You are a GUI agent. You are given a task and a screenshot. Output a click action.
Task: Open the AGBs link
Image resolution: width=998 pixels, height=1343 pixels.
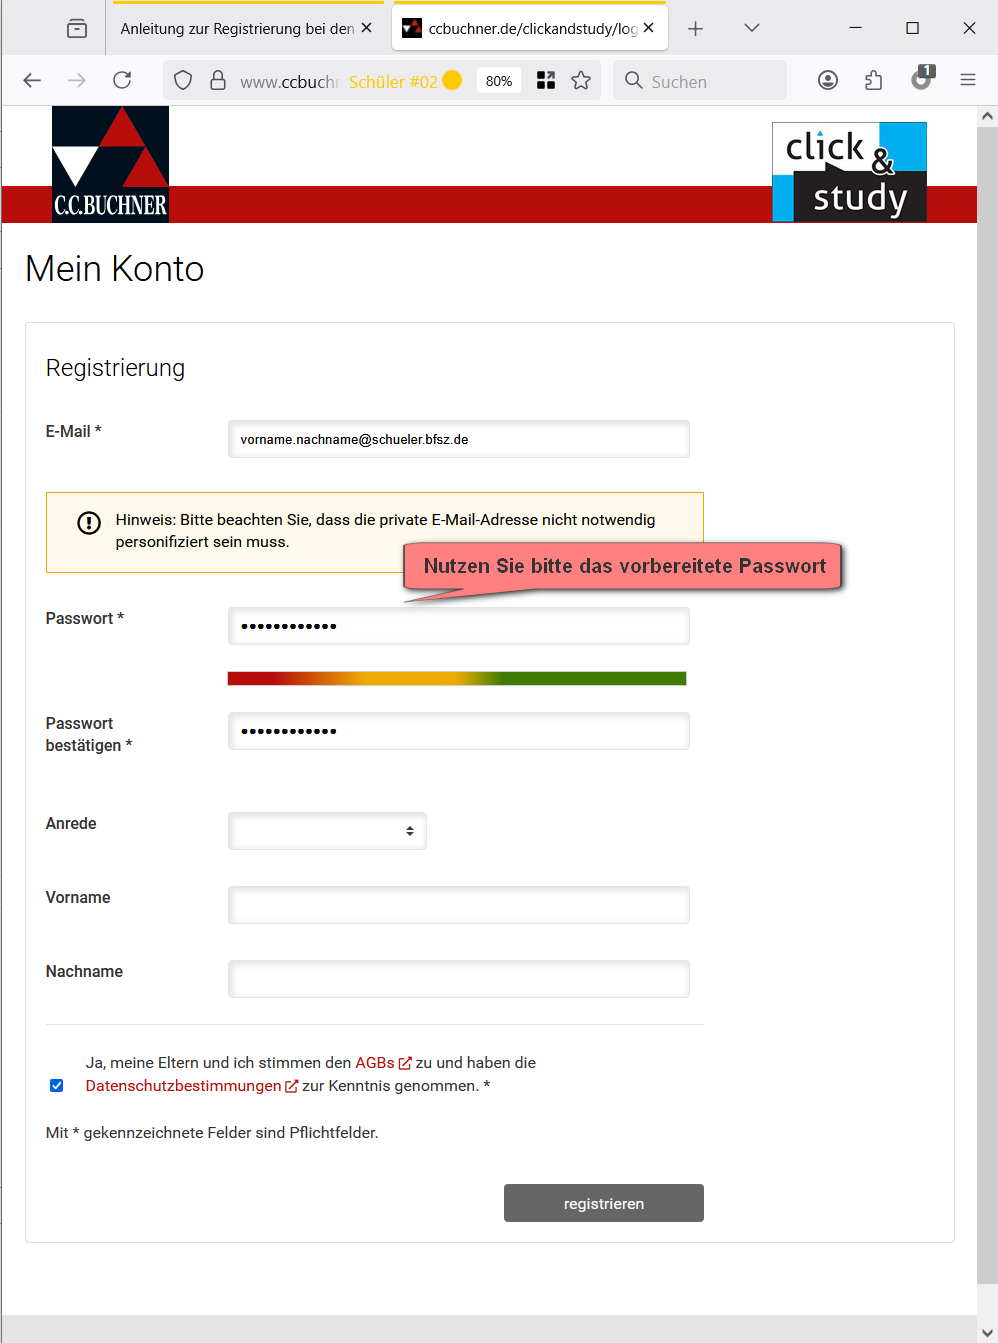click(375, 1063)
